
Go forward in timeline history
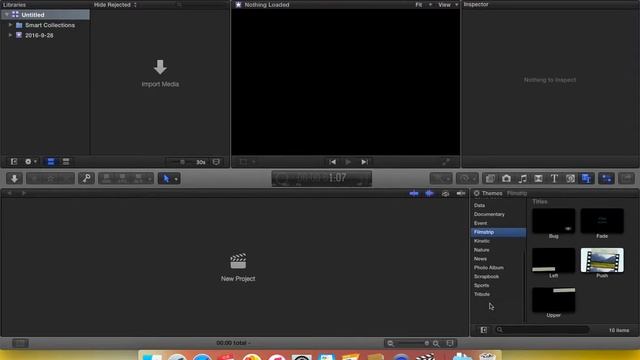coord(24,193)
